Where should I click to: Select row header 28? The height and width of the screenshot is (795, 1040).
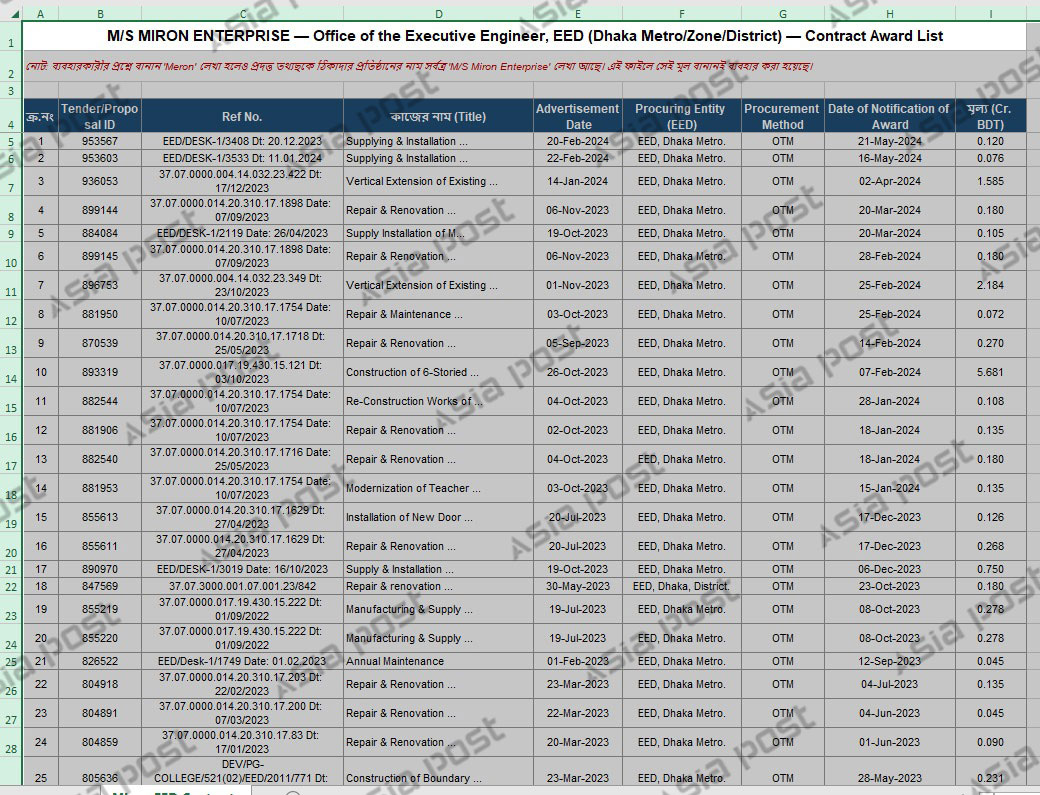pos(11,743)
